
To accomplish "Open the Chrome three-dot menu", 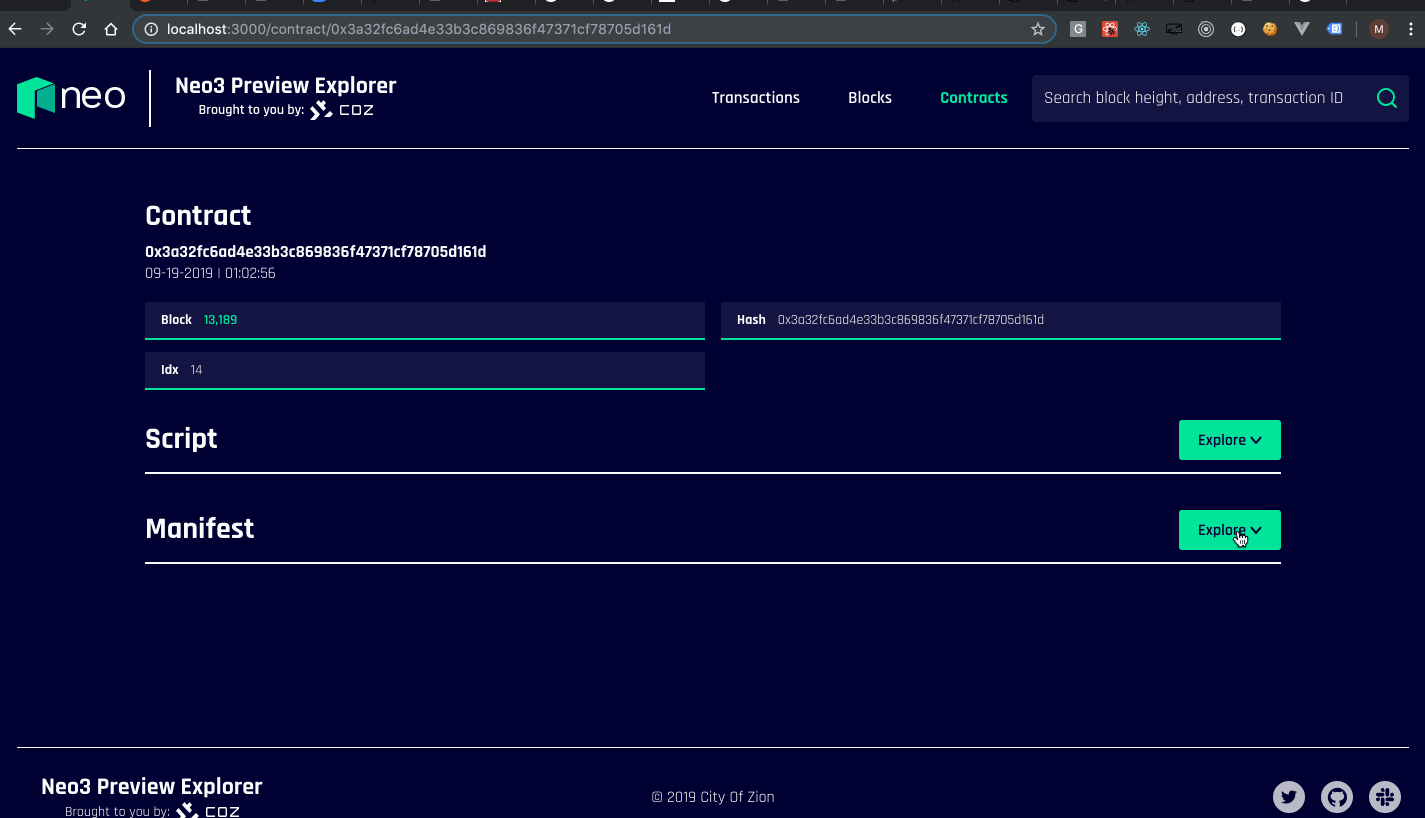I will click(1410, 29).
